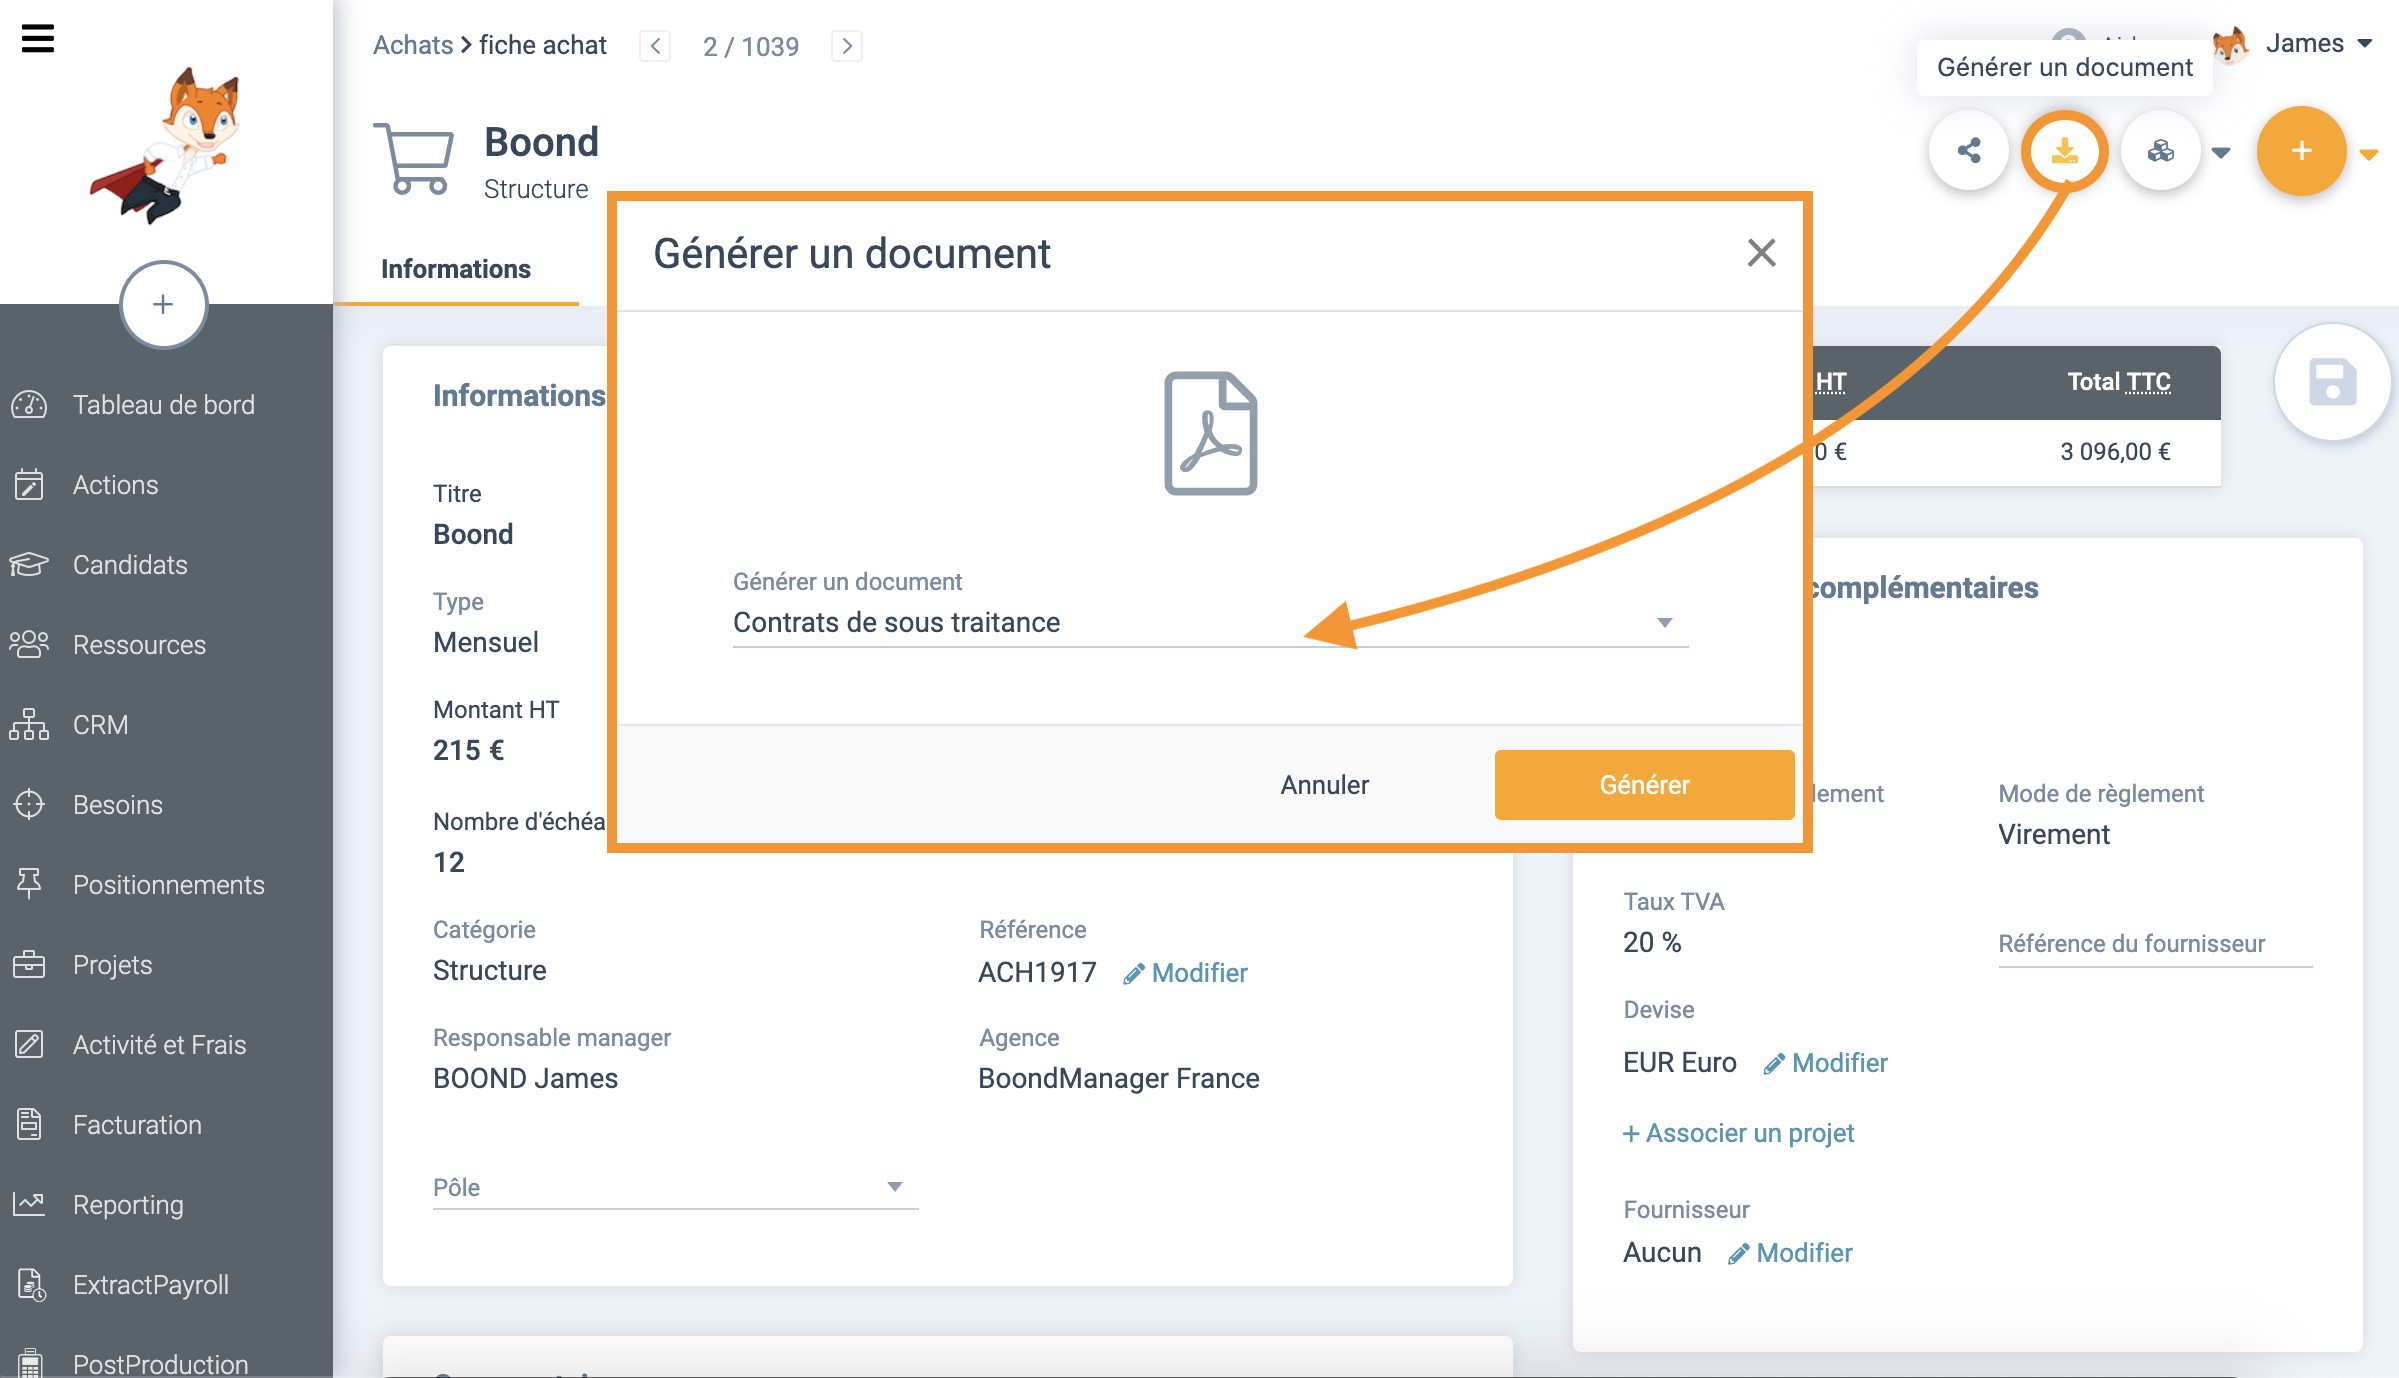Click the James fox avatar
This screenshot has height=1378, width=2399.
point(2230,46)
